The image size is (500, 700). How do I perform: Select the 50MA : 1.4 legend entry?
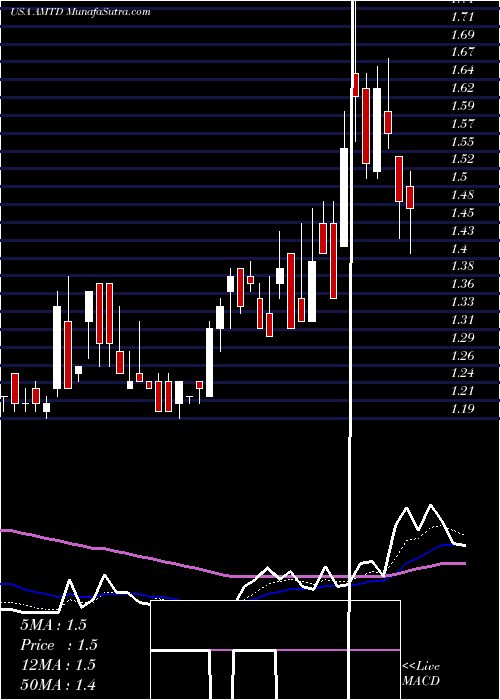pyautogui.click(x=58, y=684)
